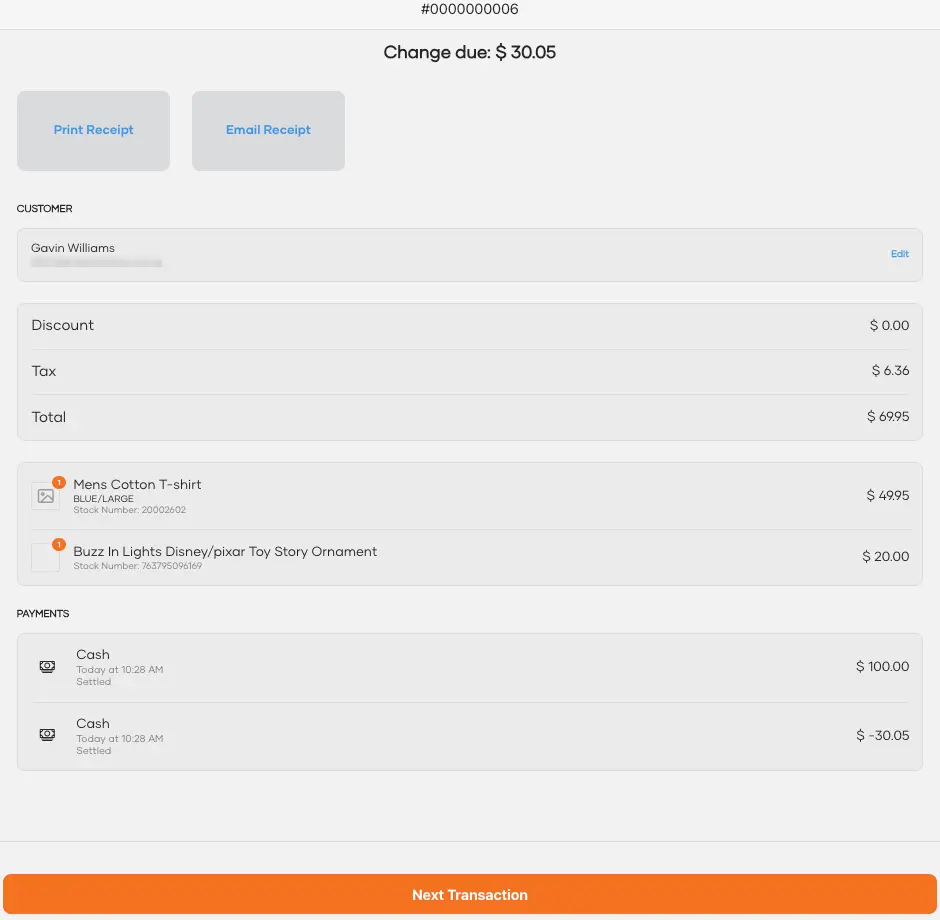Open the $ -30.05 Cash payment entry
Image resolution: width=940 pixels, height=920 pixels.
pyautogui.click(x=470, y=737)
